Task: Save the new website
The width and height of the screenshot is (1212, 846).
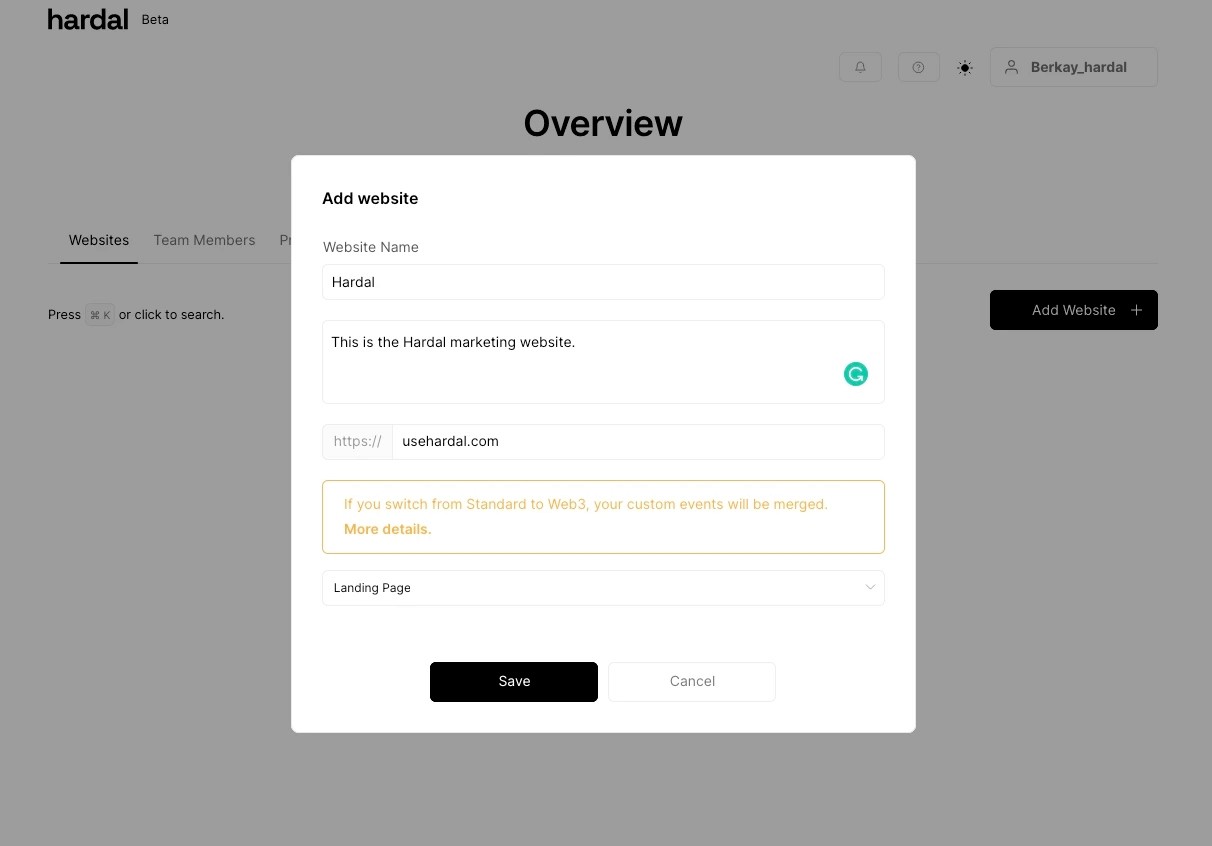Action: (x=514, y=681)
